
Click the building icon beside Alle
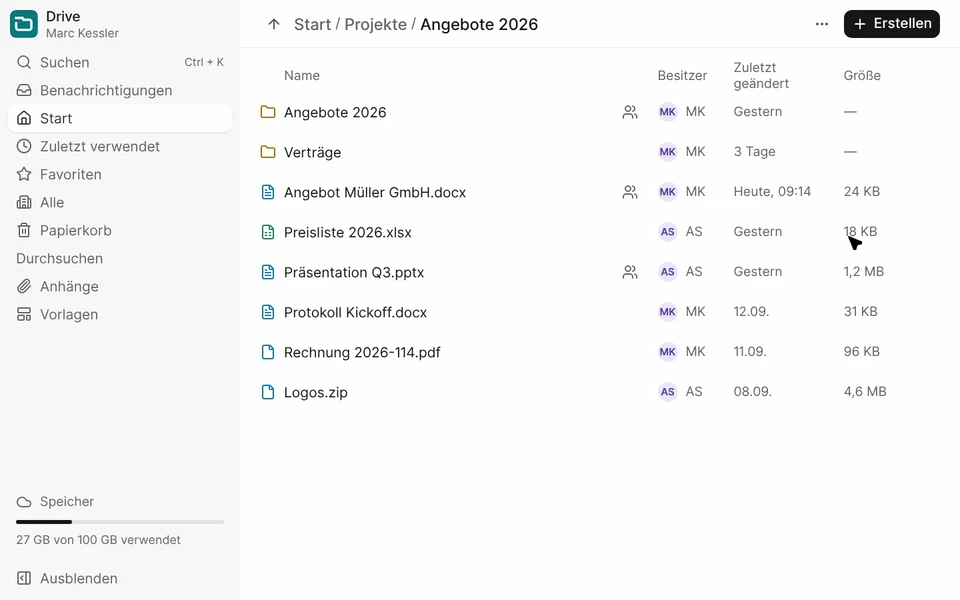tap(24, 203)
